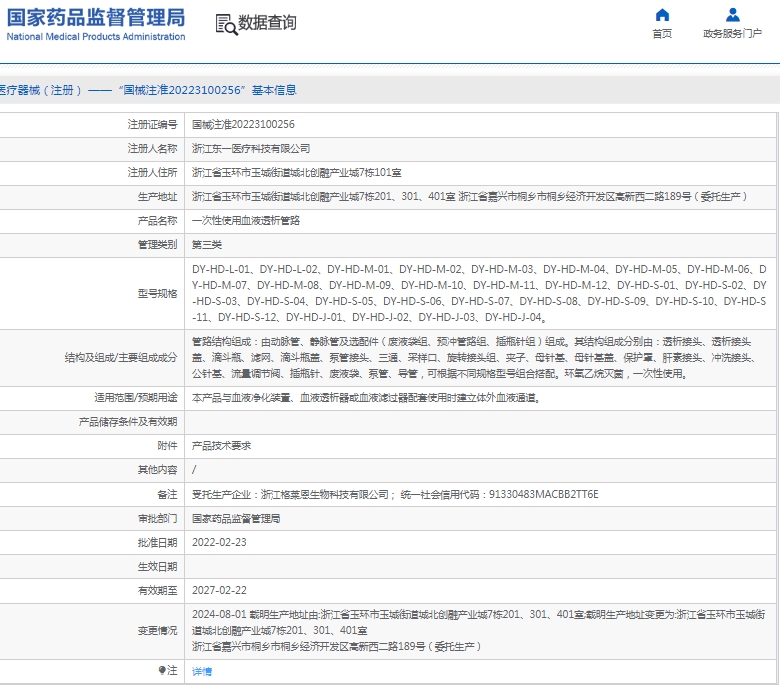
Task: Click the 备注 label
Action: click(x=167, y=494)
